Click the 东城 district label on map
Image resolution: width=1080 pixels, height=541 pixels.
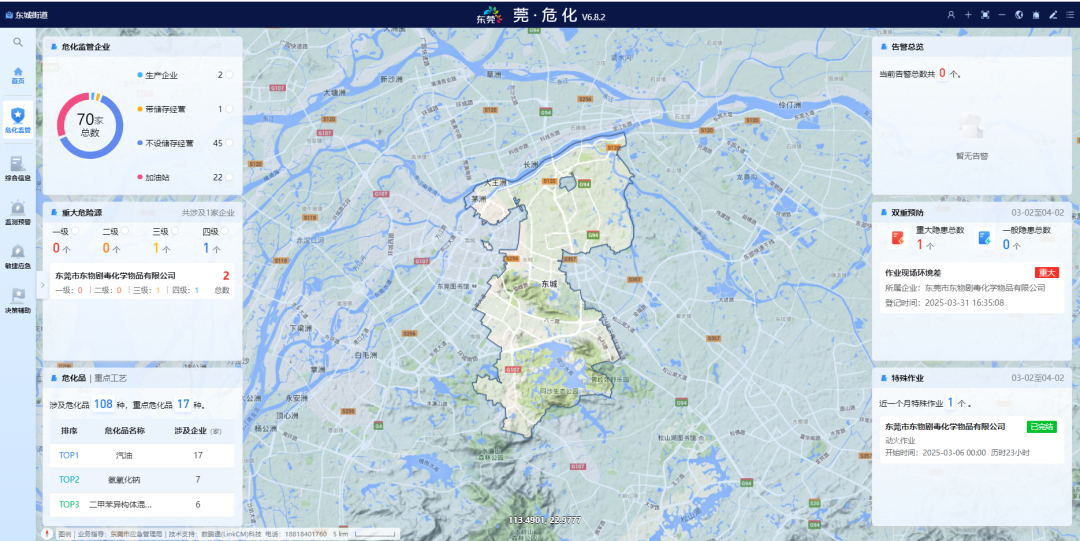(x=549, y=283)
